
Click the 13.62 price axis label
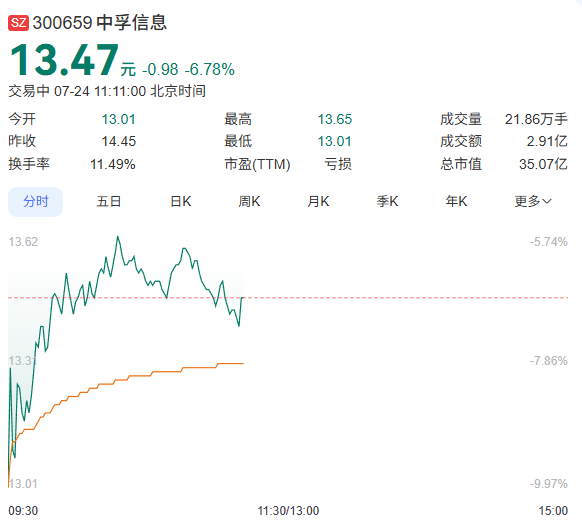point(23,242)
